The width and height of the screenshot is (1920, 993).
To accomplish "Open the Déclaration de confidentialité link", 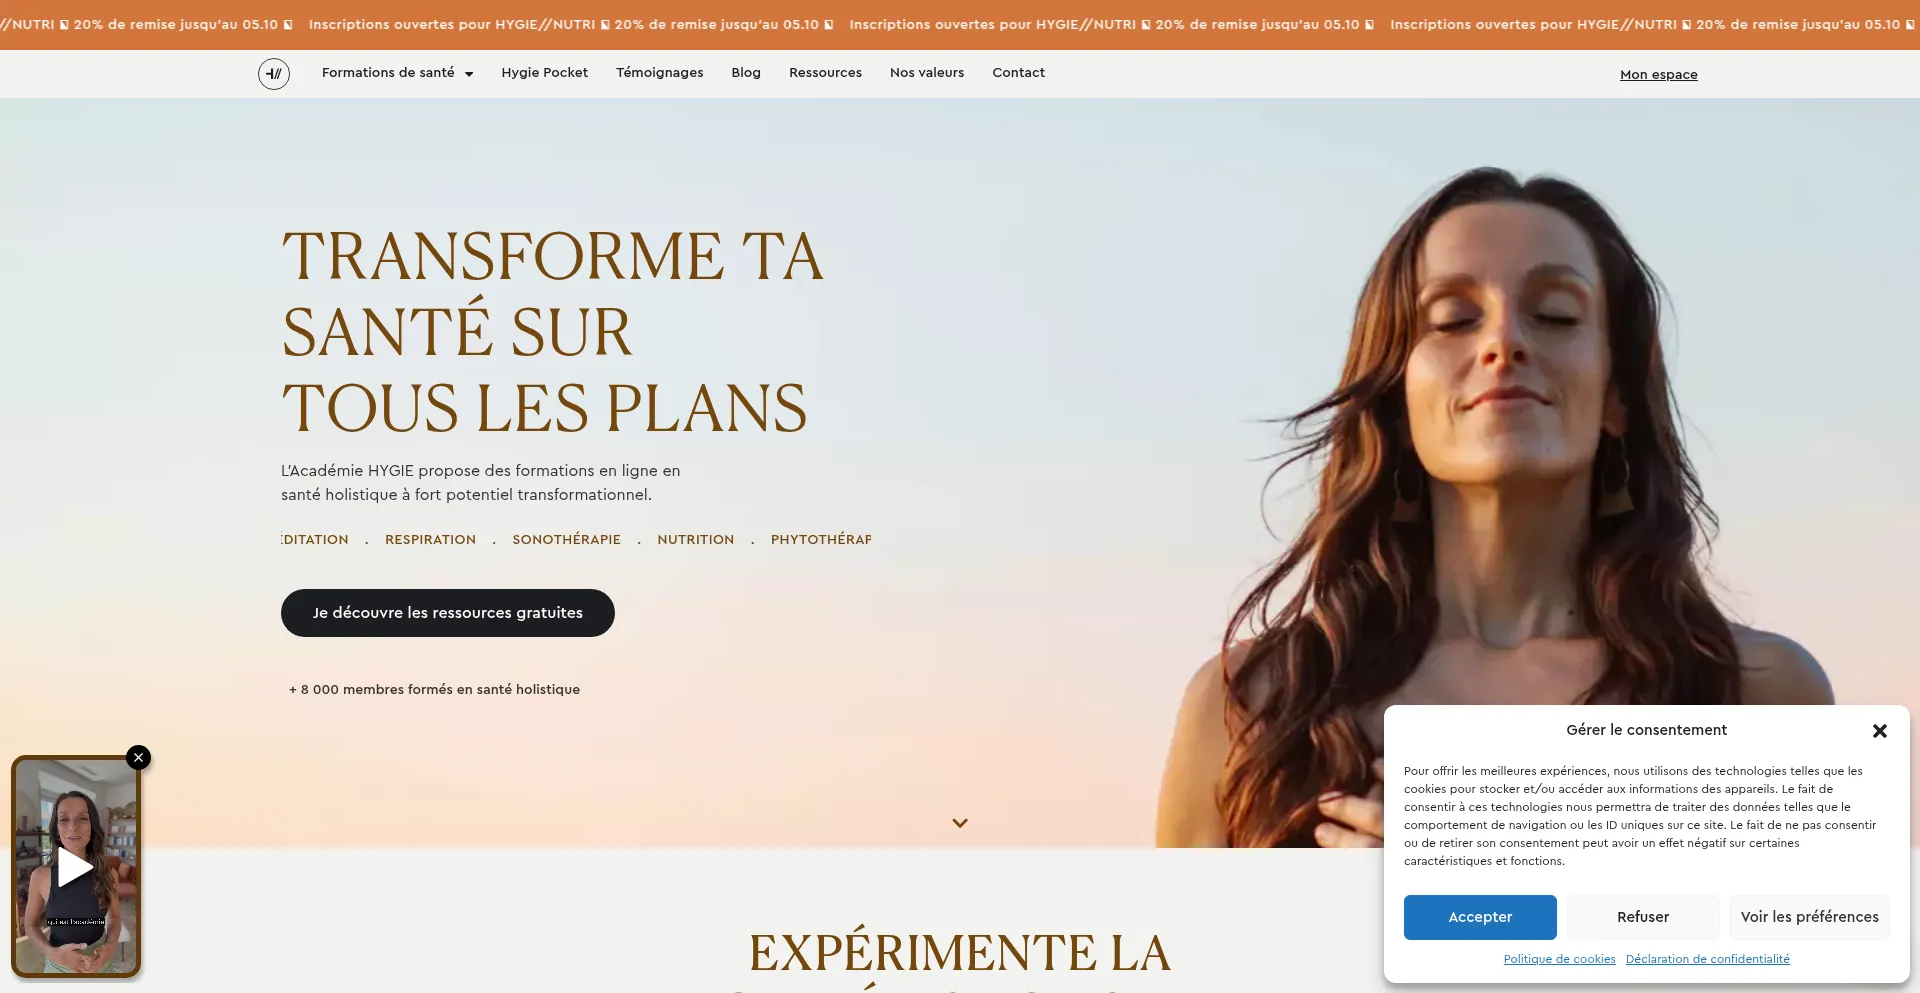I will (1708, 959).
